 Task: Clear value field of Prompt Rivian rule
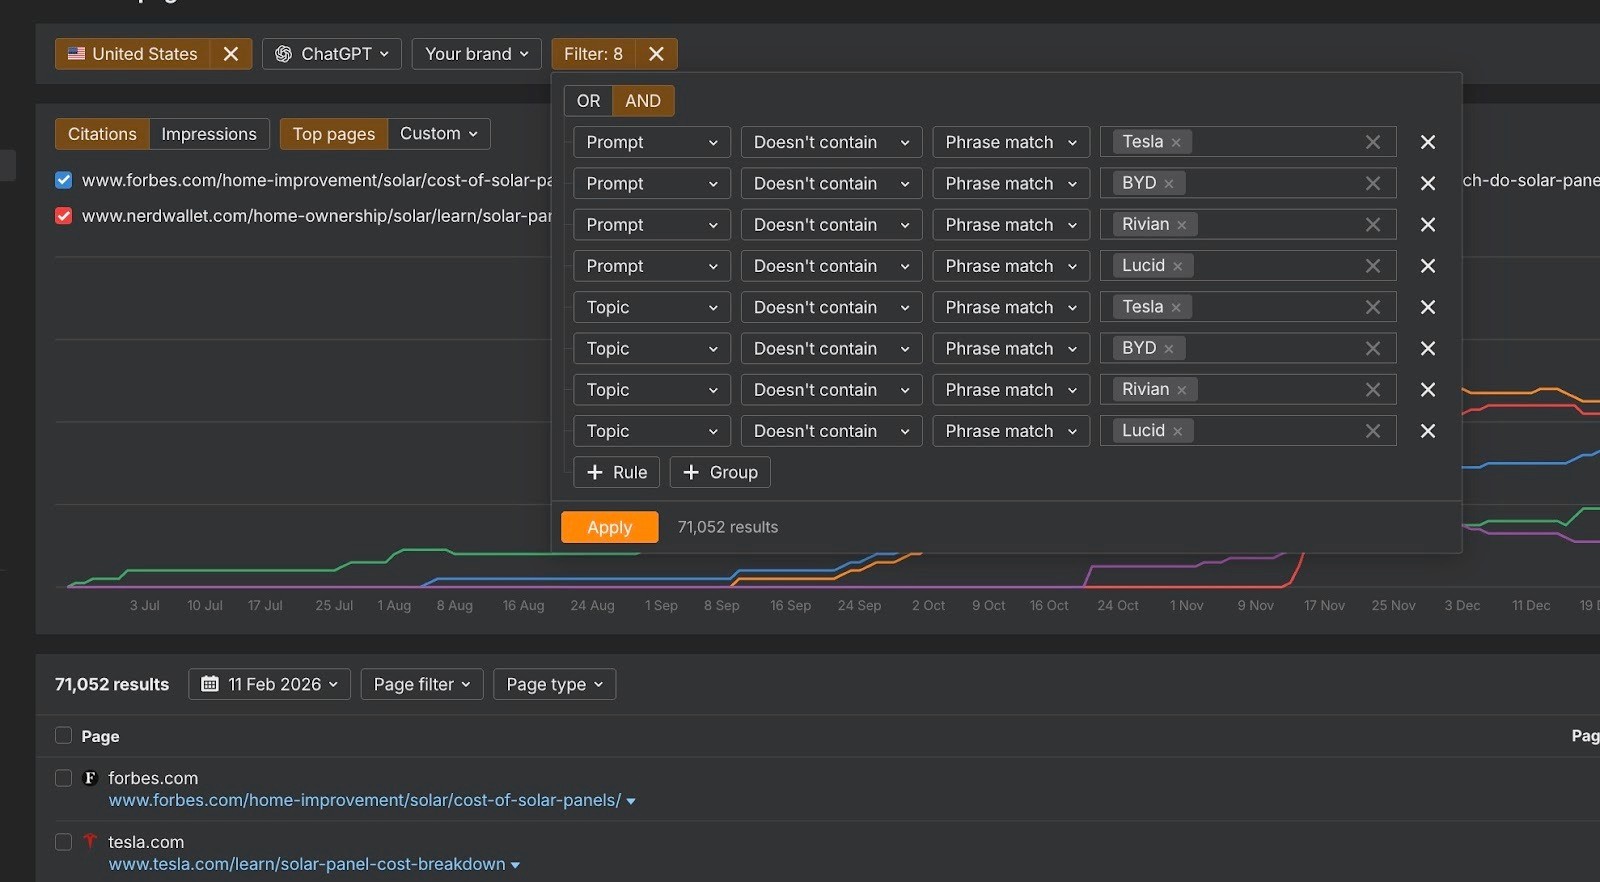coord(1373,225)
